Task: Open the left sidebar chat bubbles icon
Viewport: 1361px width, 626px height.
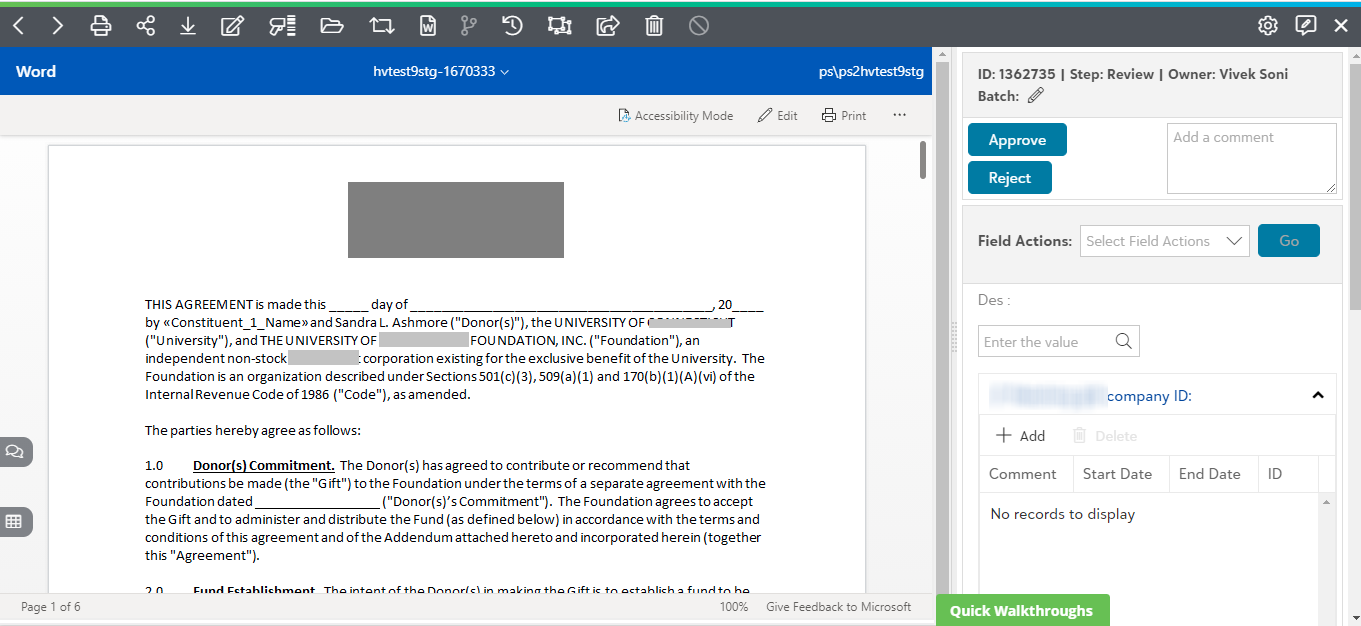Action: (x=14, y=451)
